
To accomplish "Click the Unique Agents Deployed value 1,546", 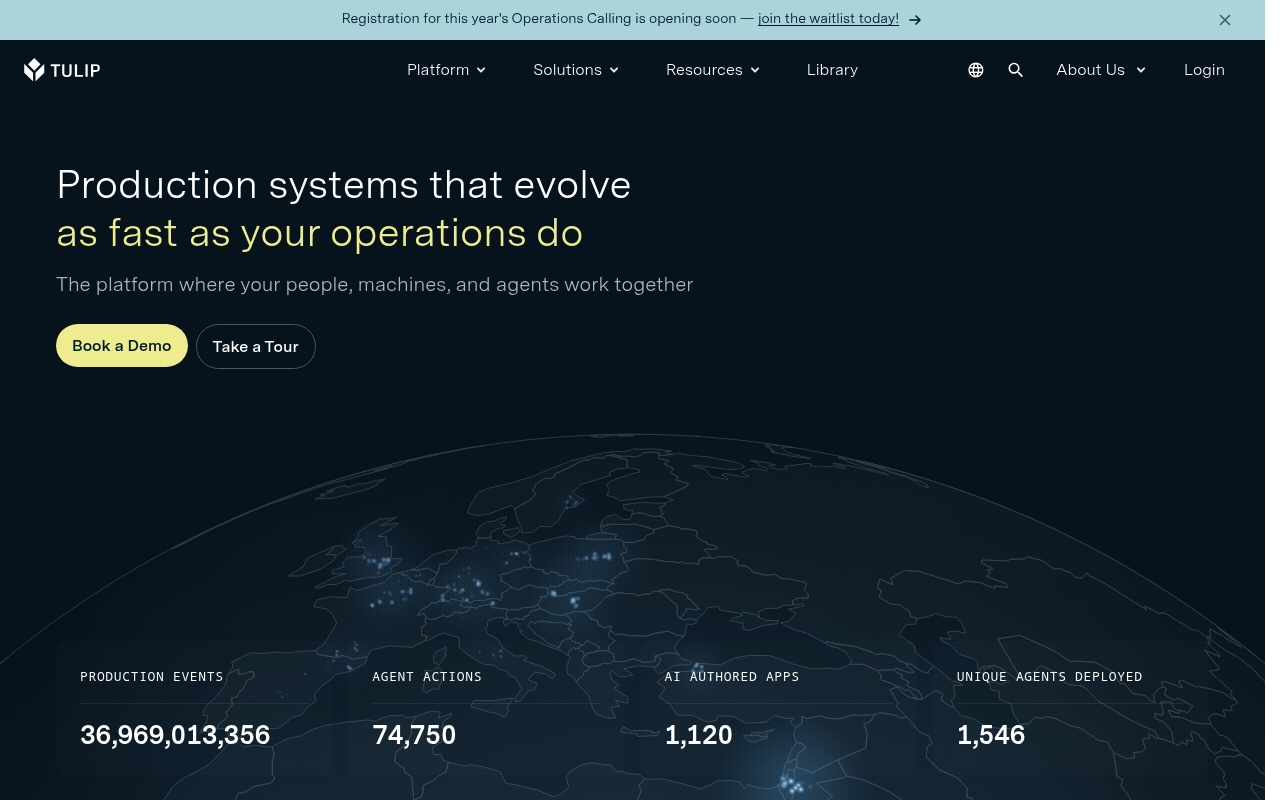I will coord(991,735).
